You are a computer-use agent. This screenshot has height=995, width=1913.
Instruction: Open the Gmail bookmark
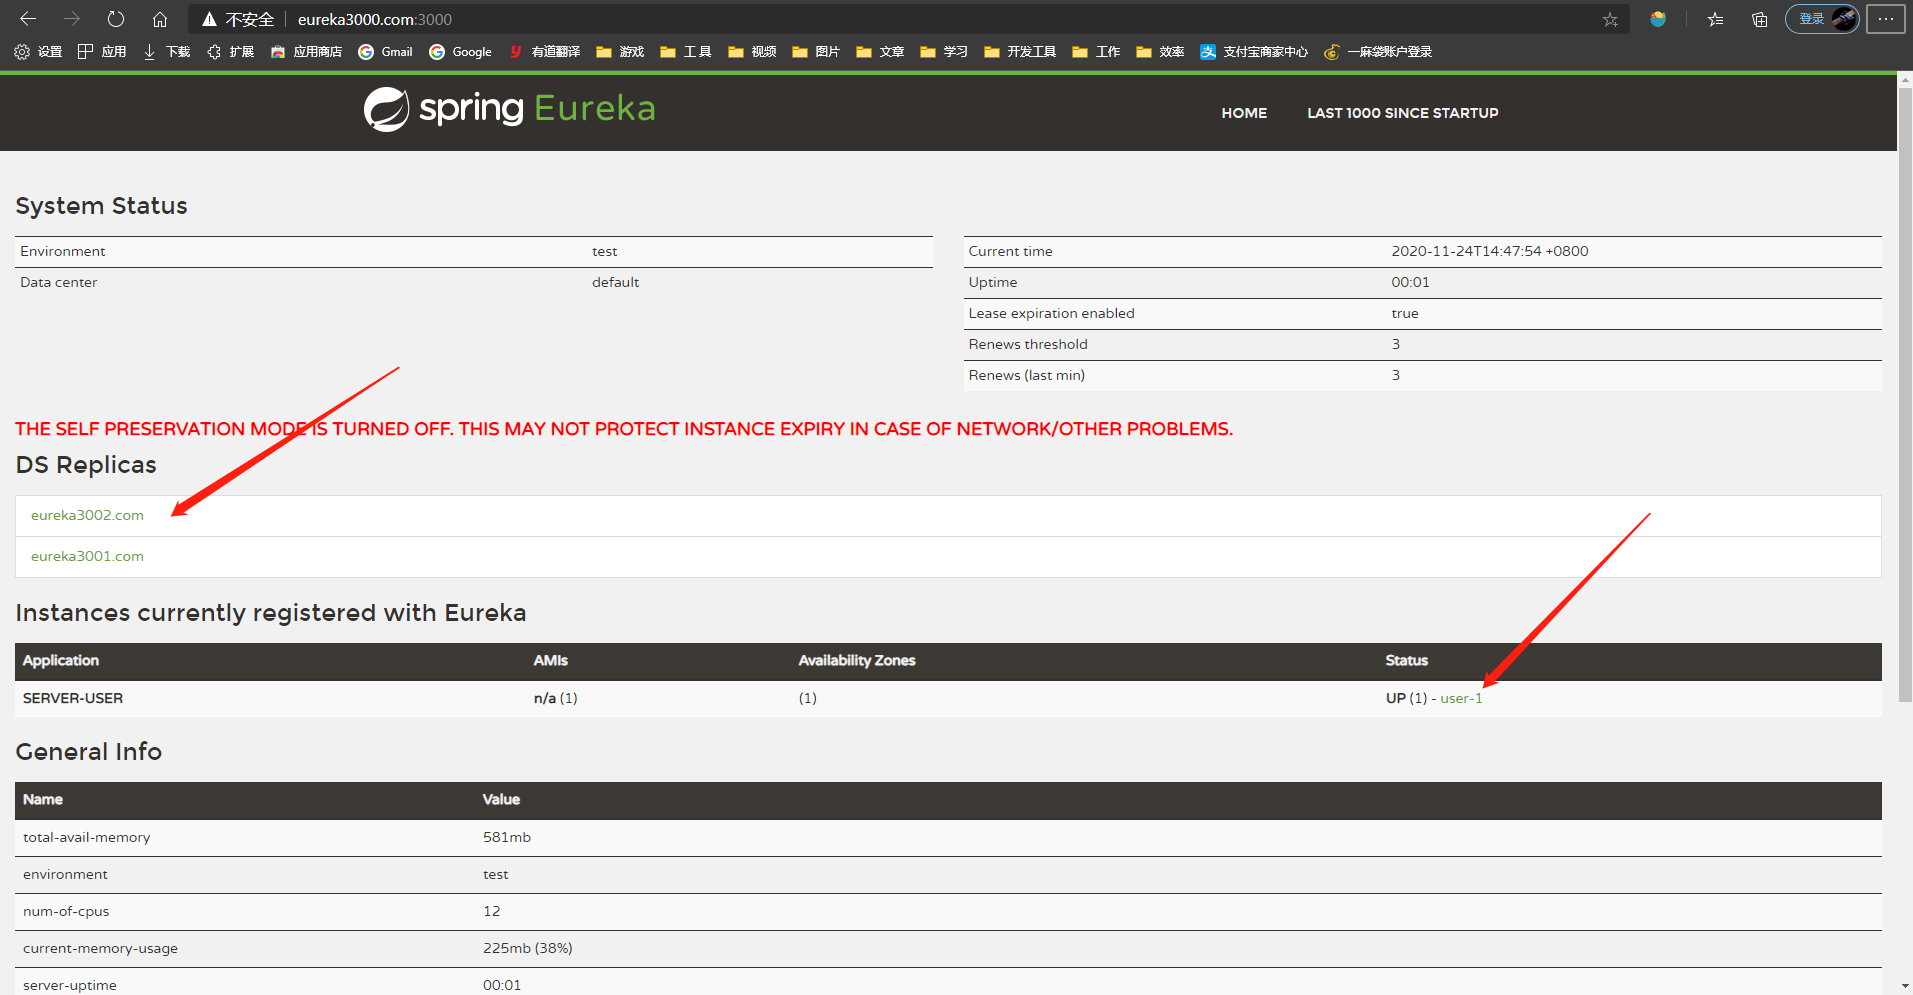pos(385,52)
